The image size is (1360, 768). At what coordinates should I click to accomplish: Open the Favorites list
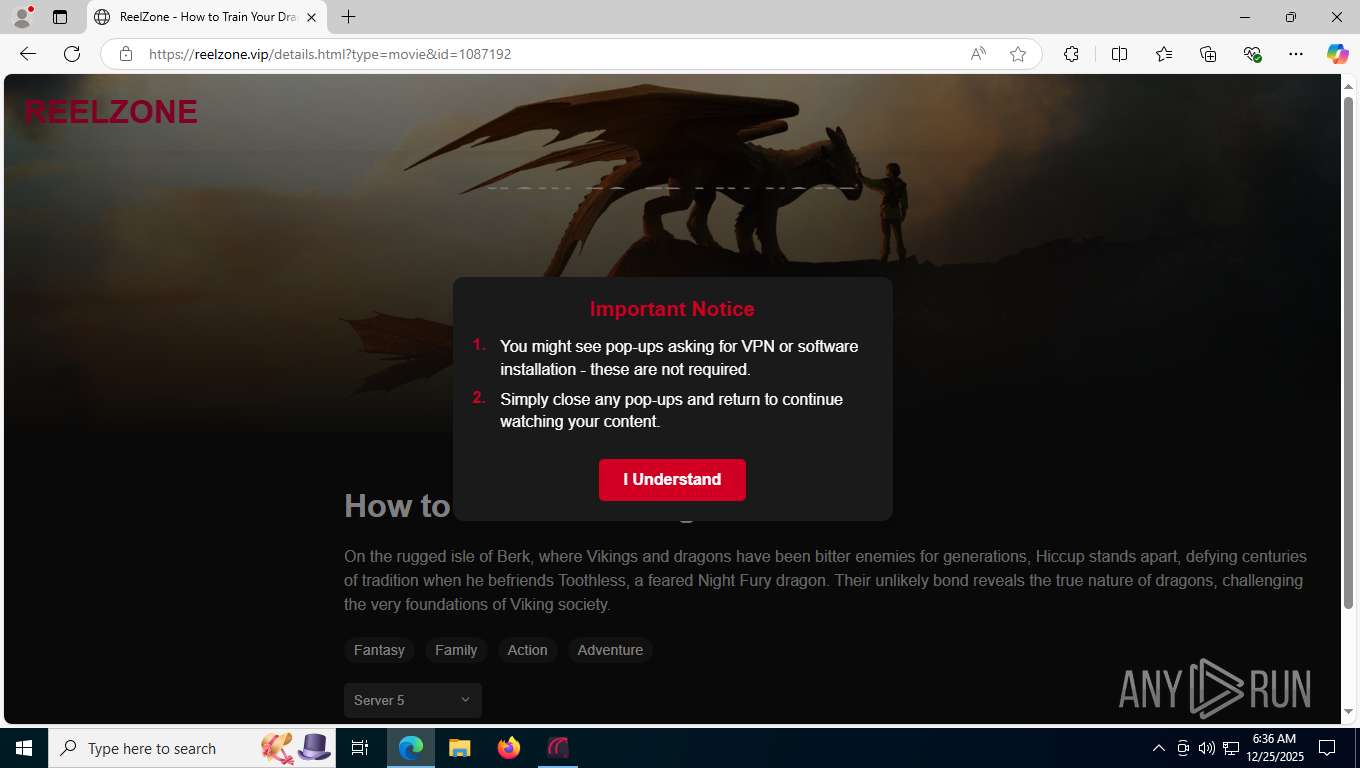tap(1164, 54)
